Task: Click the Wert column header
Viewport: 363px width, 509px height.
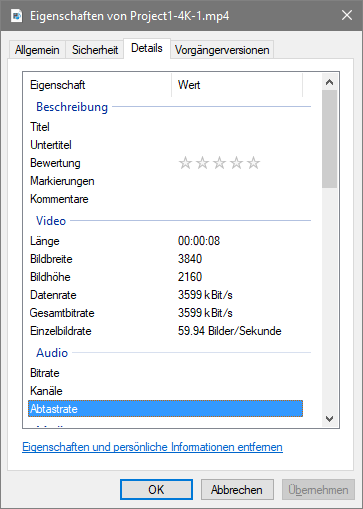Action: 237,85
